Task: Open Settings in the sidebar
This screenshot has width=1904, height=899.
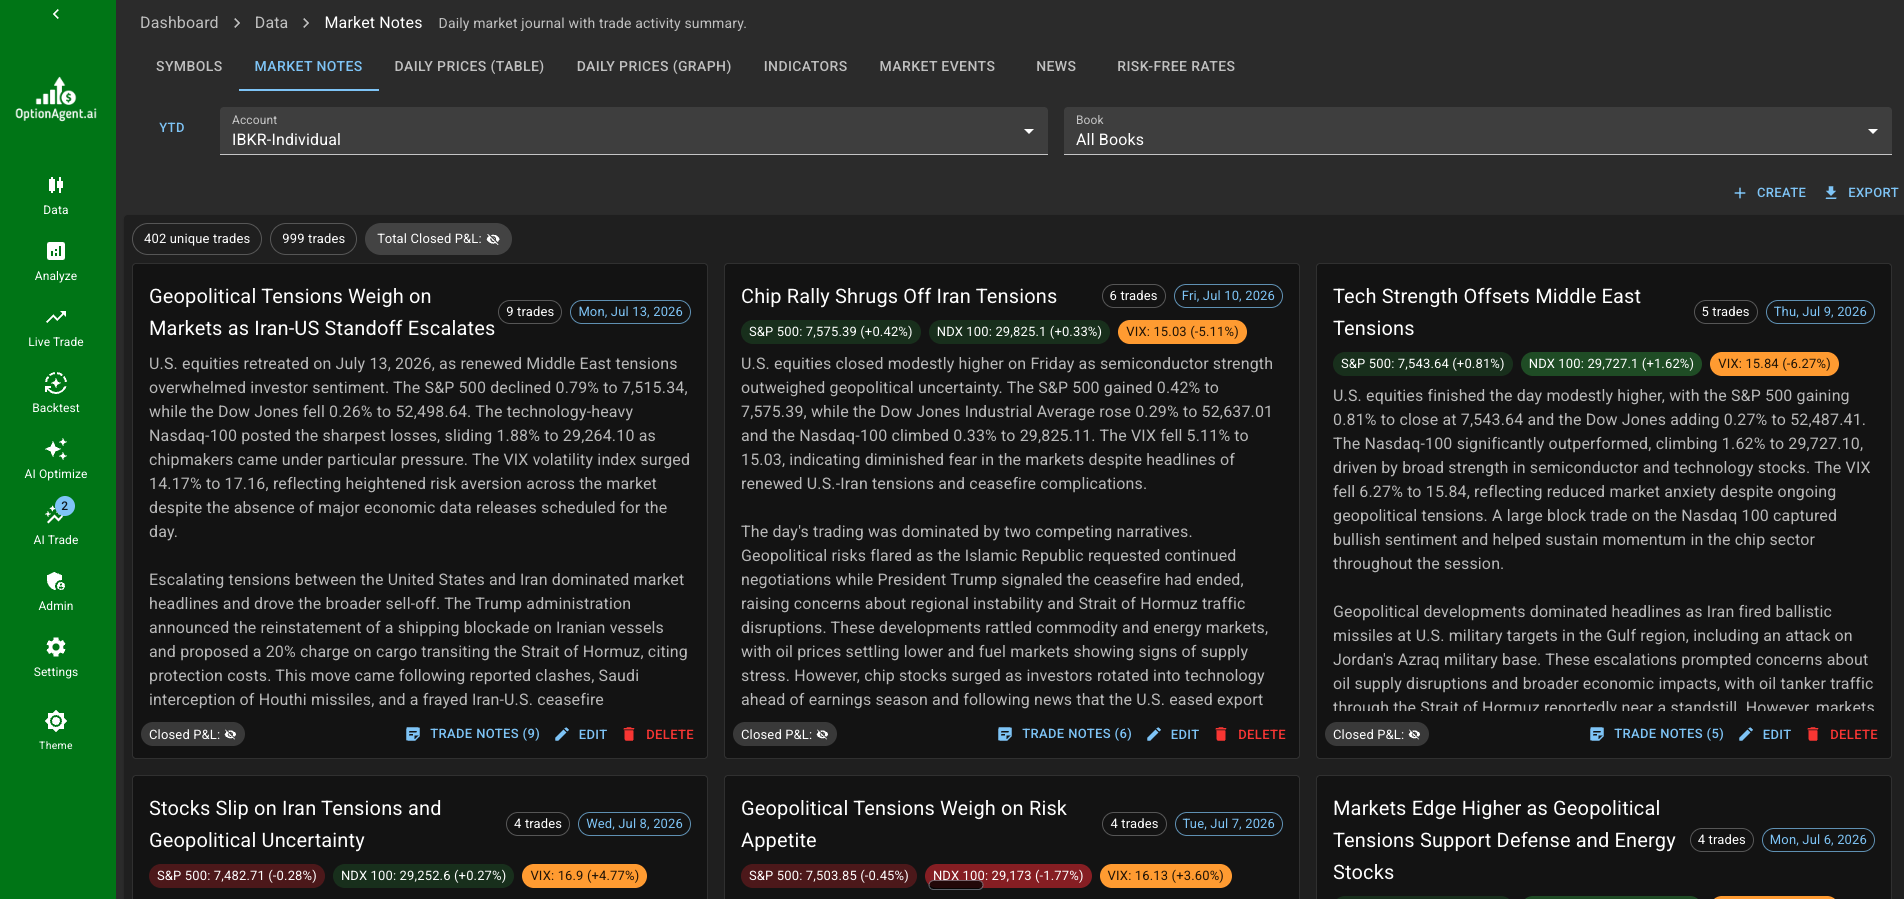Action: click(x=56, y=657)
